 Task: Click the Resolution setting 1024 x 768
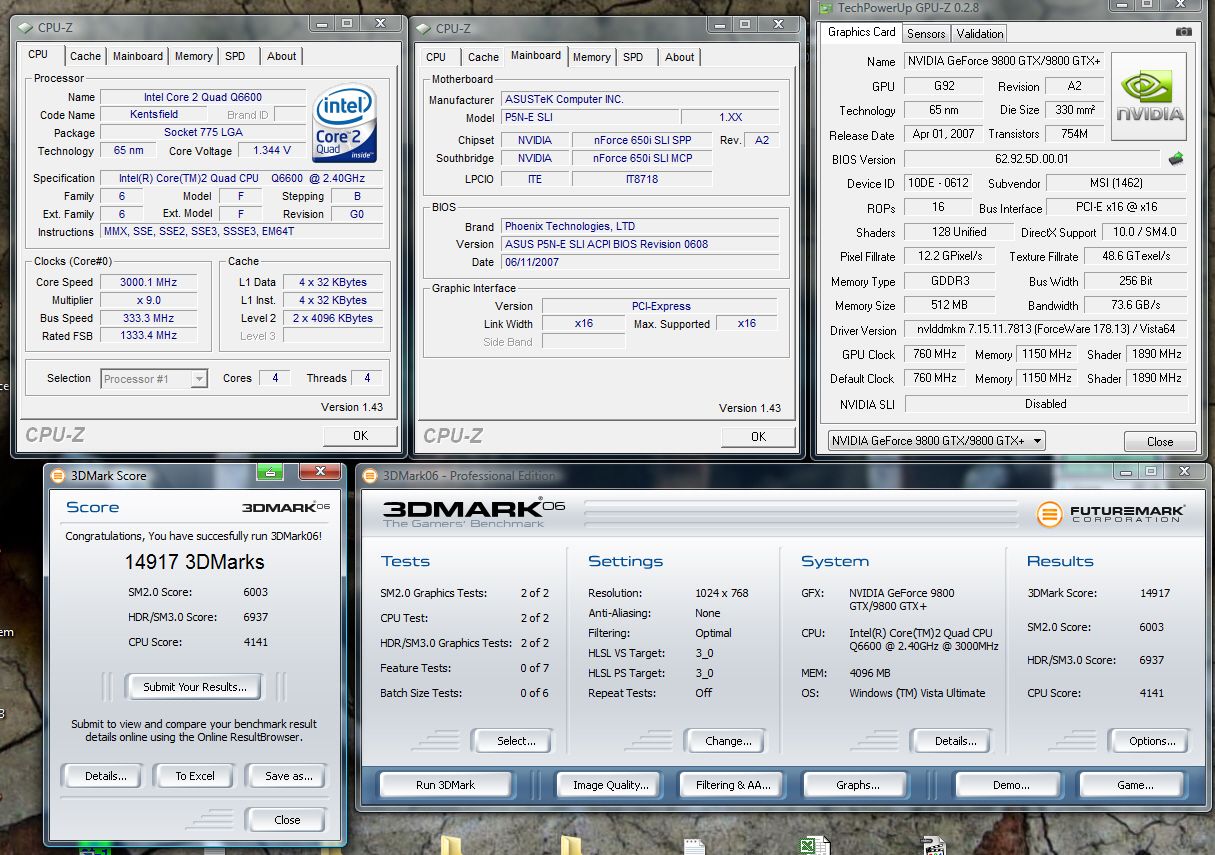[x=722, y=593]
